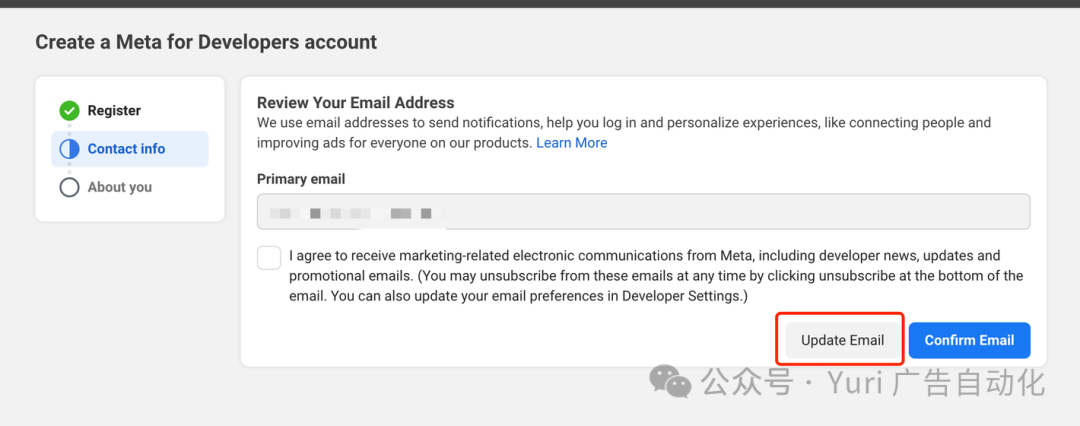Go to the About you step

click(120, 187)
